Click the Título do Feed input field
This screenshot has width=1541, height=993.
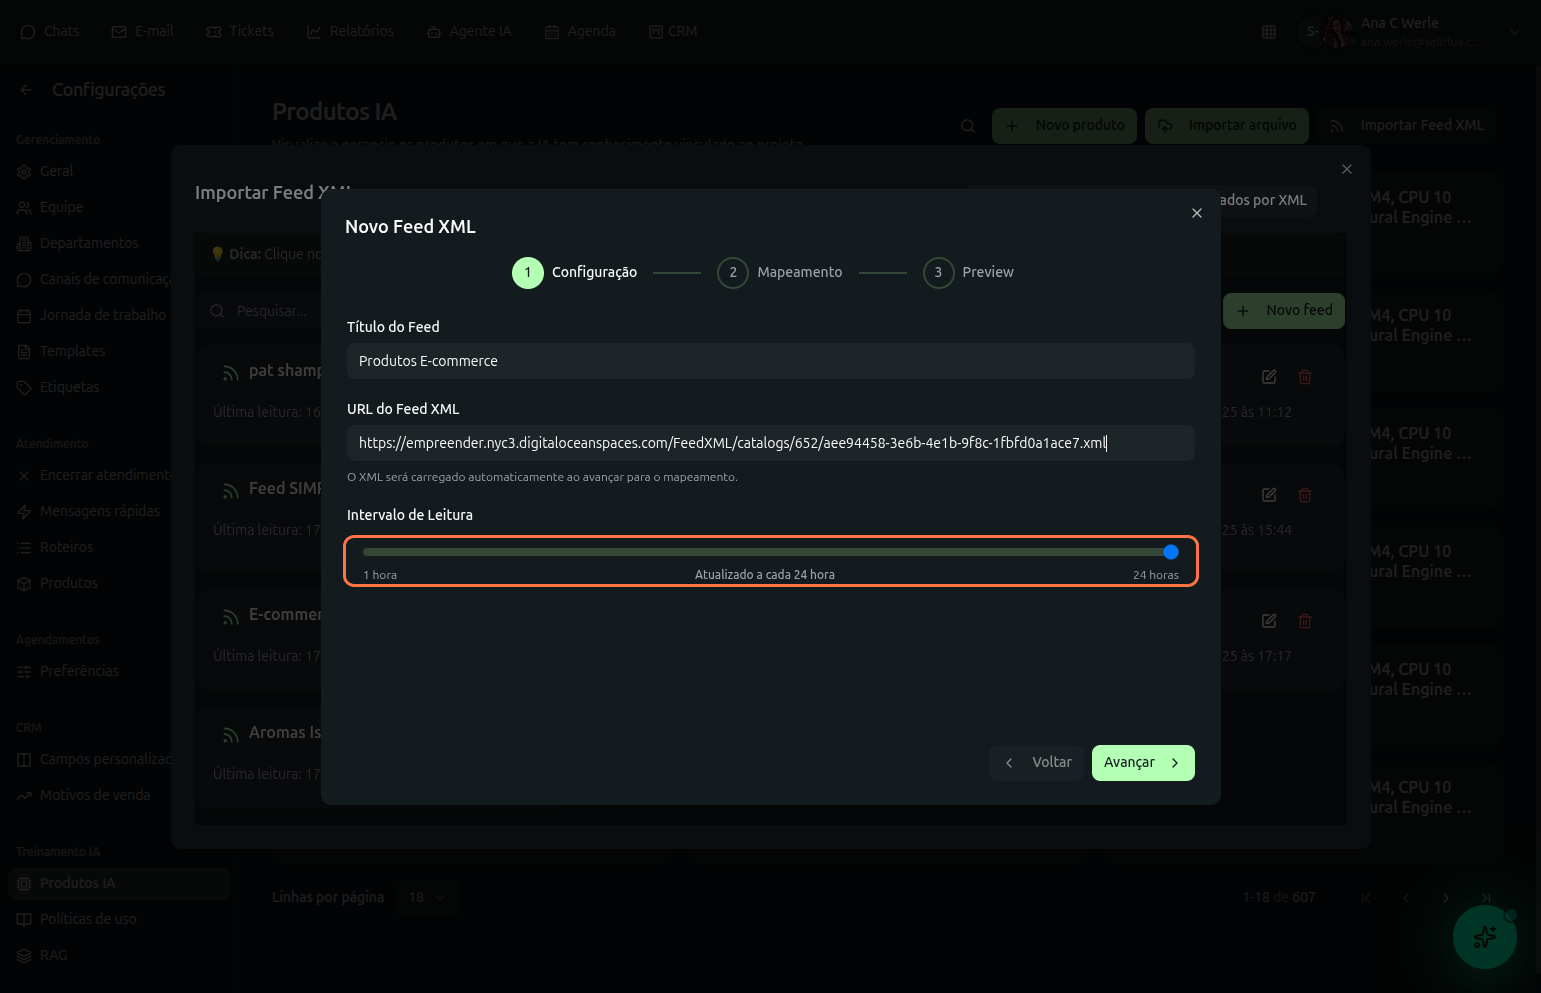[x=770, y=361]
